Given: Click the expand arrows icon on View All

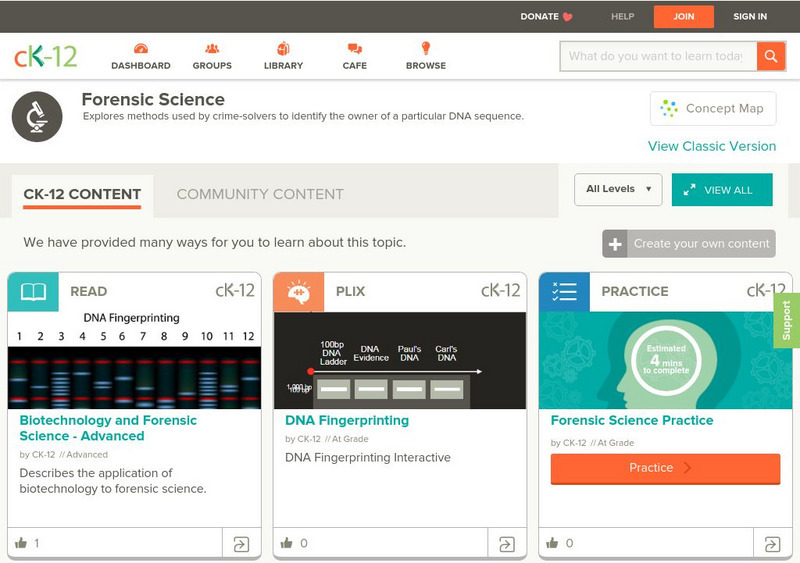Looking at the screenshot, I should [x=689, y=190].
